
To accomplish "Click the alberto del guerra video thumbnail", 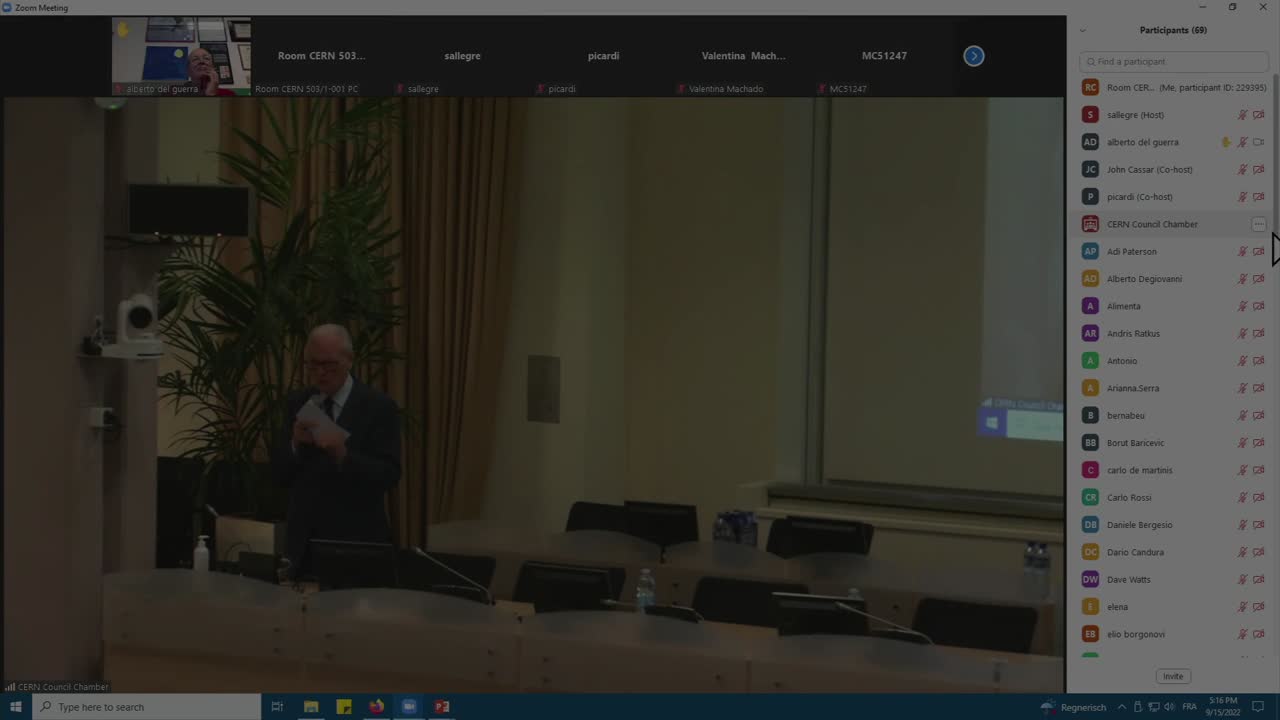I will (x=181, y=56).
